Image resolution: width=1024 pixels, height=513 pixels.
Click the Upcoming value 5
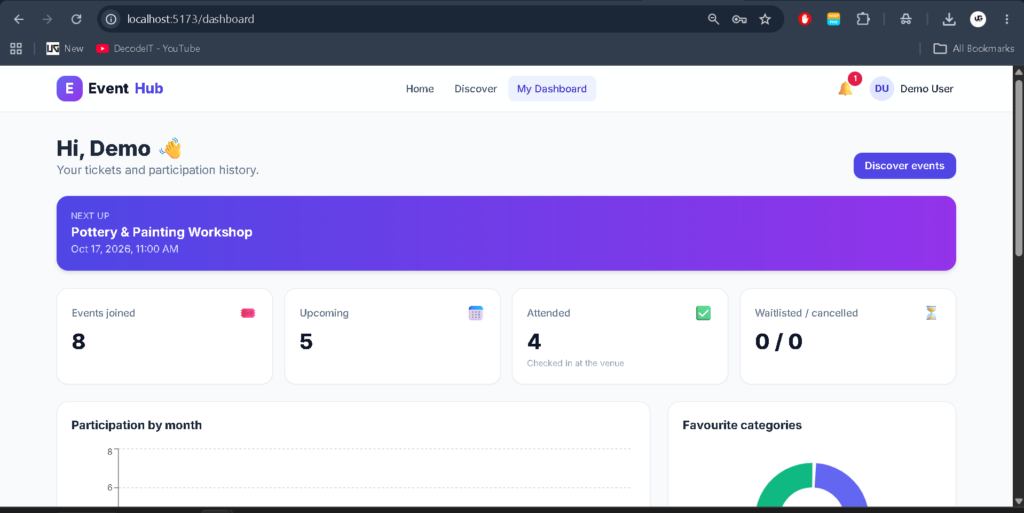point(306,341)
